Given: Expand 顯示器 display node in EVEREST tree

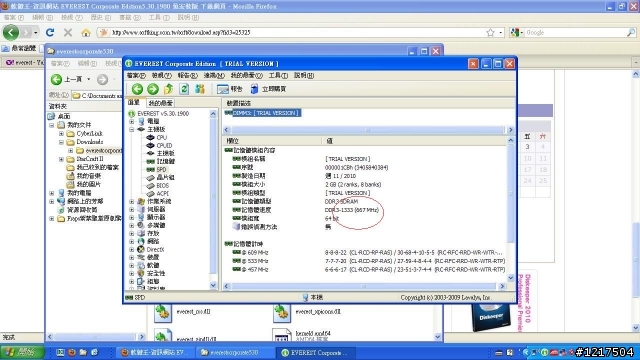Looking at the screenshot, I should click(x=132, y=218).
